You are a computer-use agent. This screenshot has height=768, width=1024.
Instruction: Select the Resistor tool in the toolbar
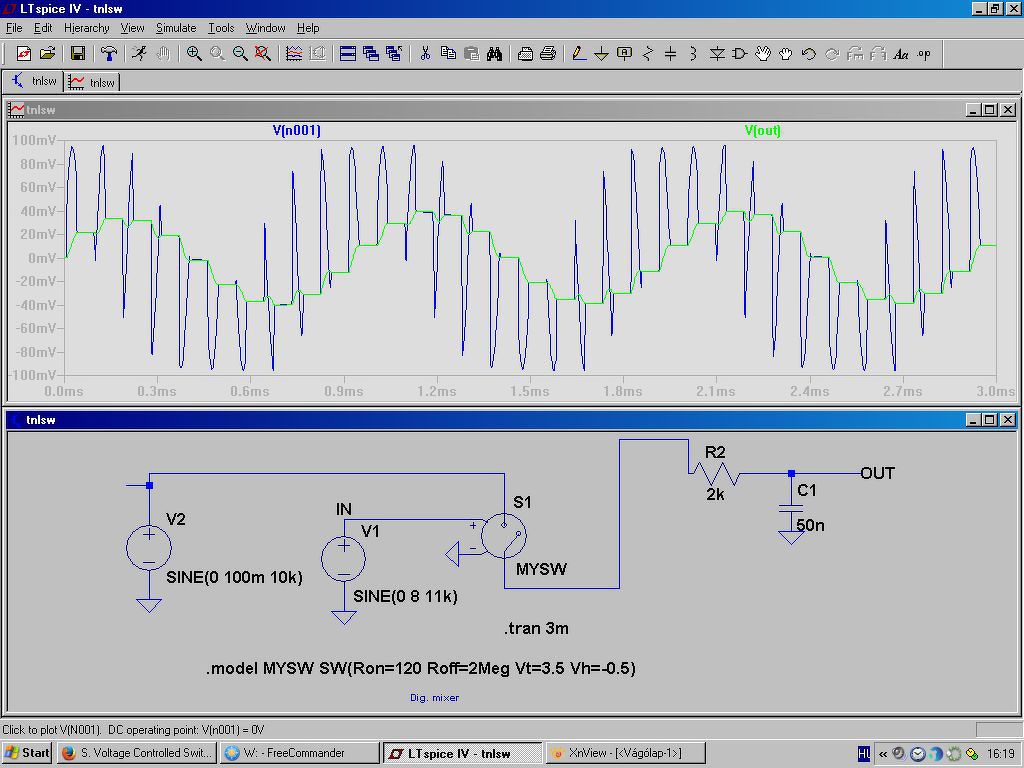648,54
